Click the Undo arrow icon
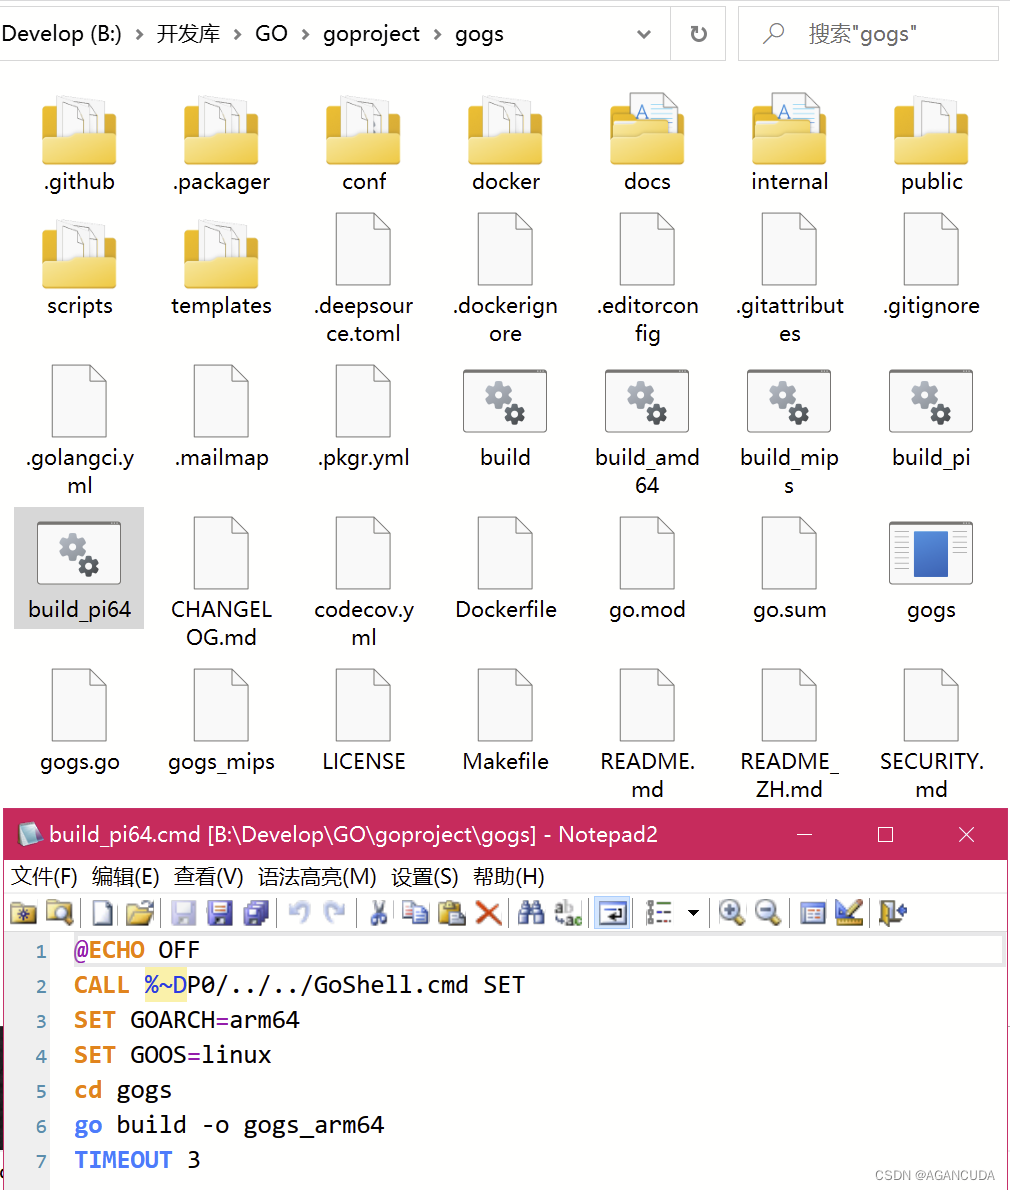The height and width of the screenshot is (1190, 1010). 297,913
